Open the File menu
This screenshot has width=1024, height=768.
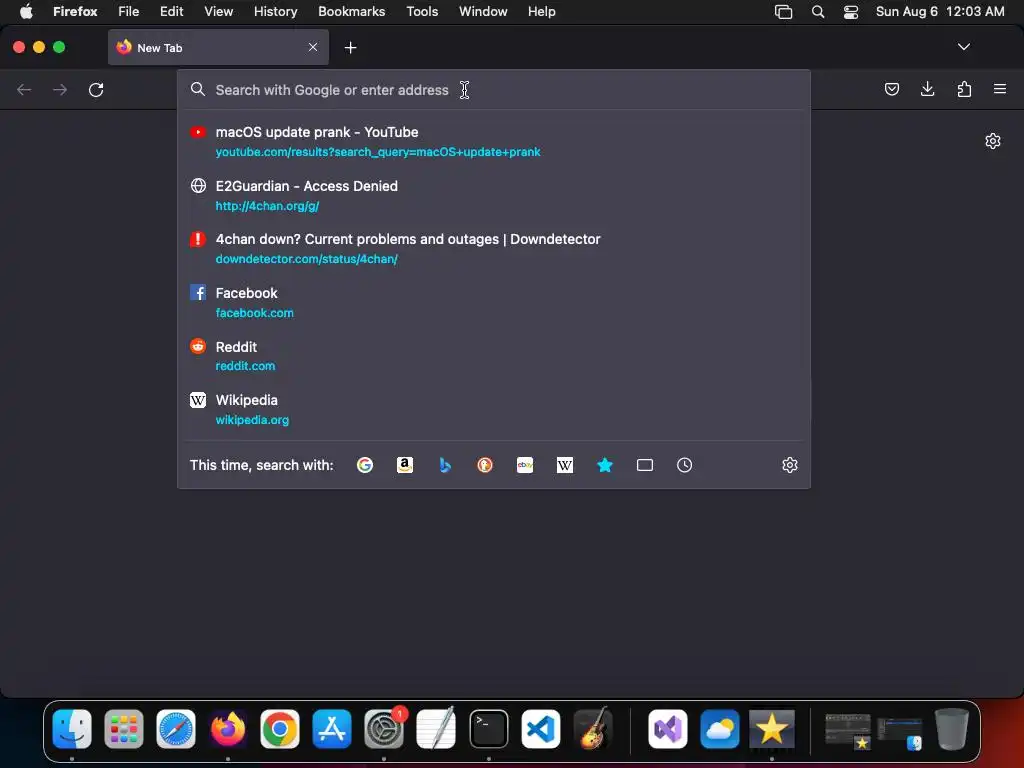click(x=129, y=11)
